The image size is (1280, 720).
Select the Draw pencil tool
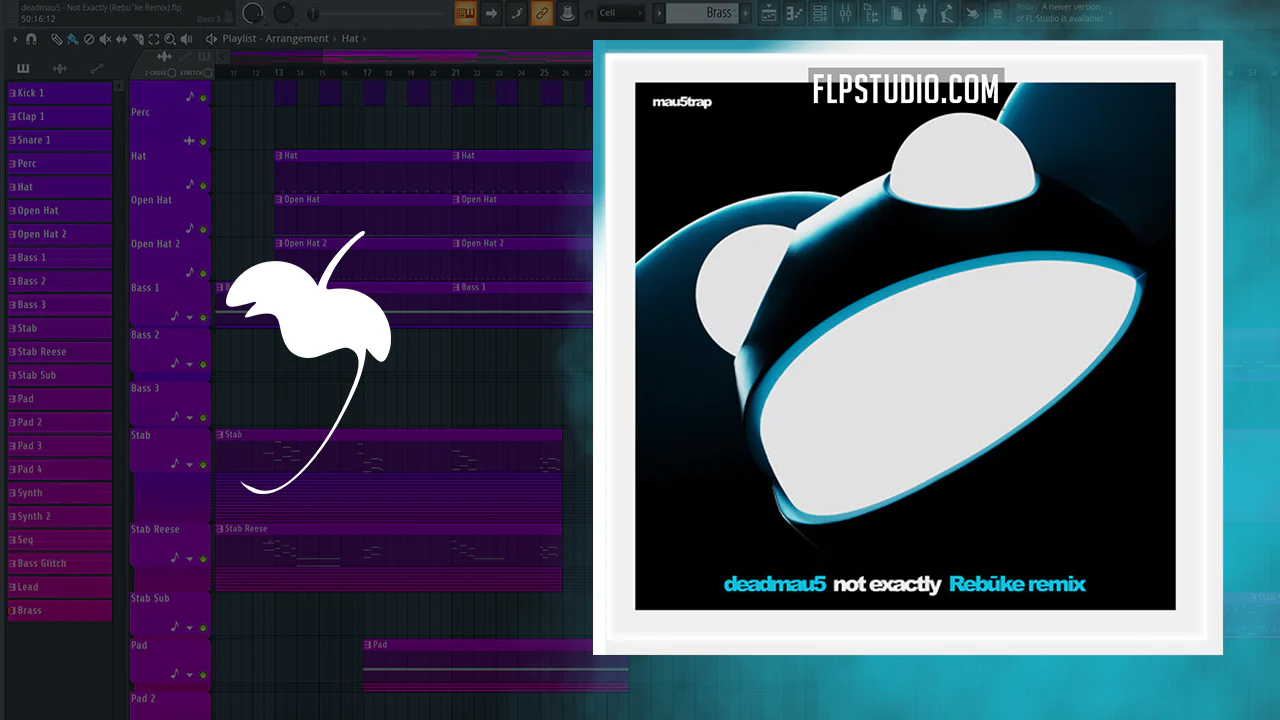(57, 39)
